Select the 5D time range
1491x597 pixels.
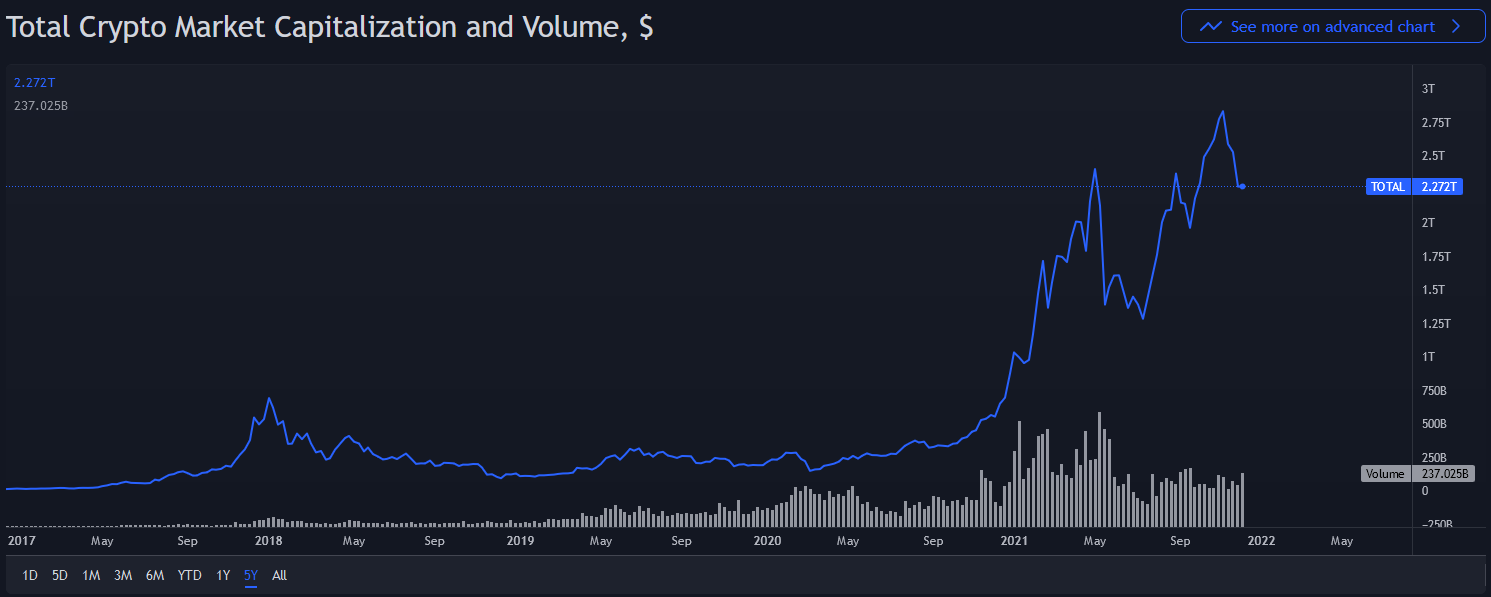60,575
